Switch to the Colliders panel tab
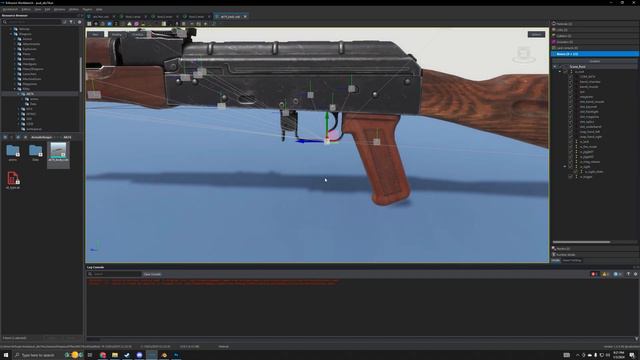This screenshot has height=360, width=640. 595,36
